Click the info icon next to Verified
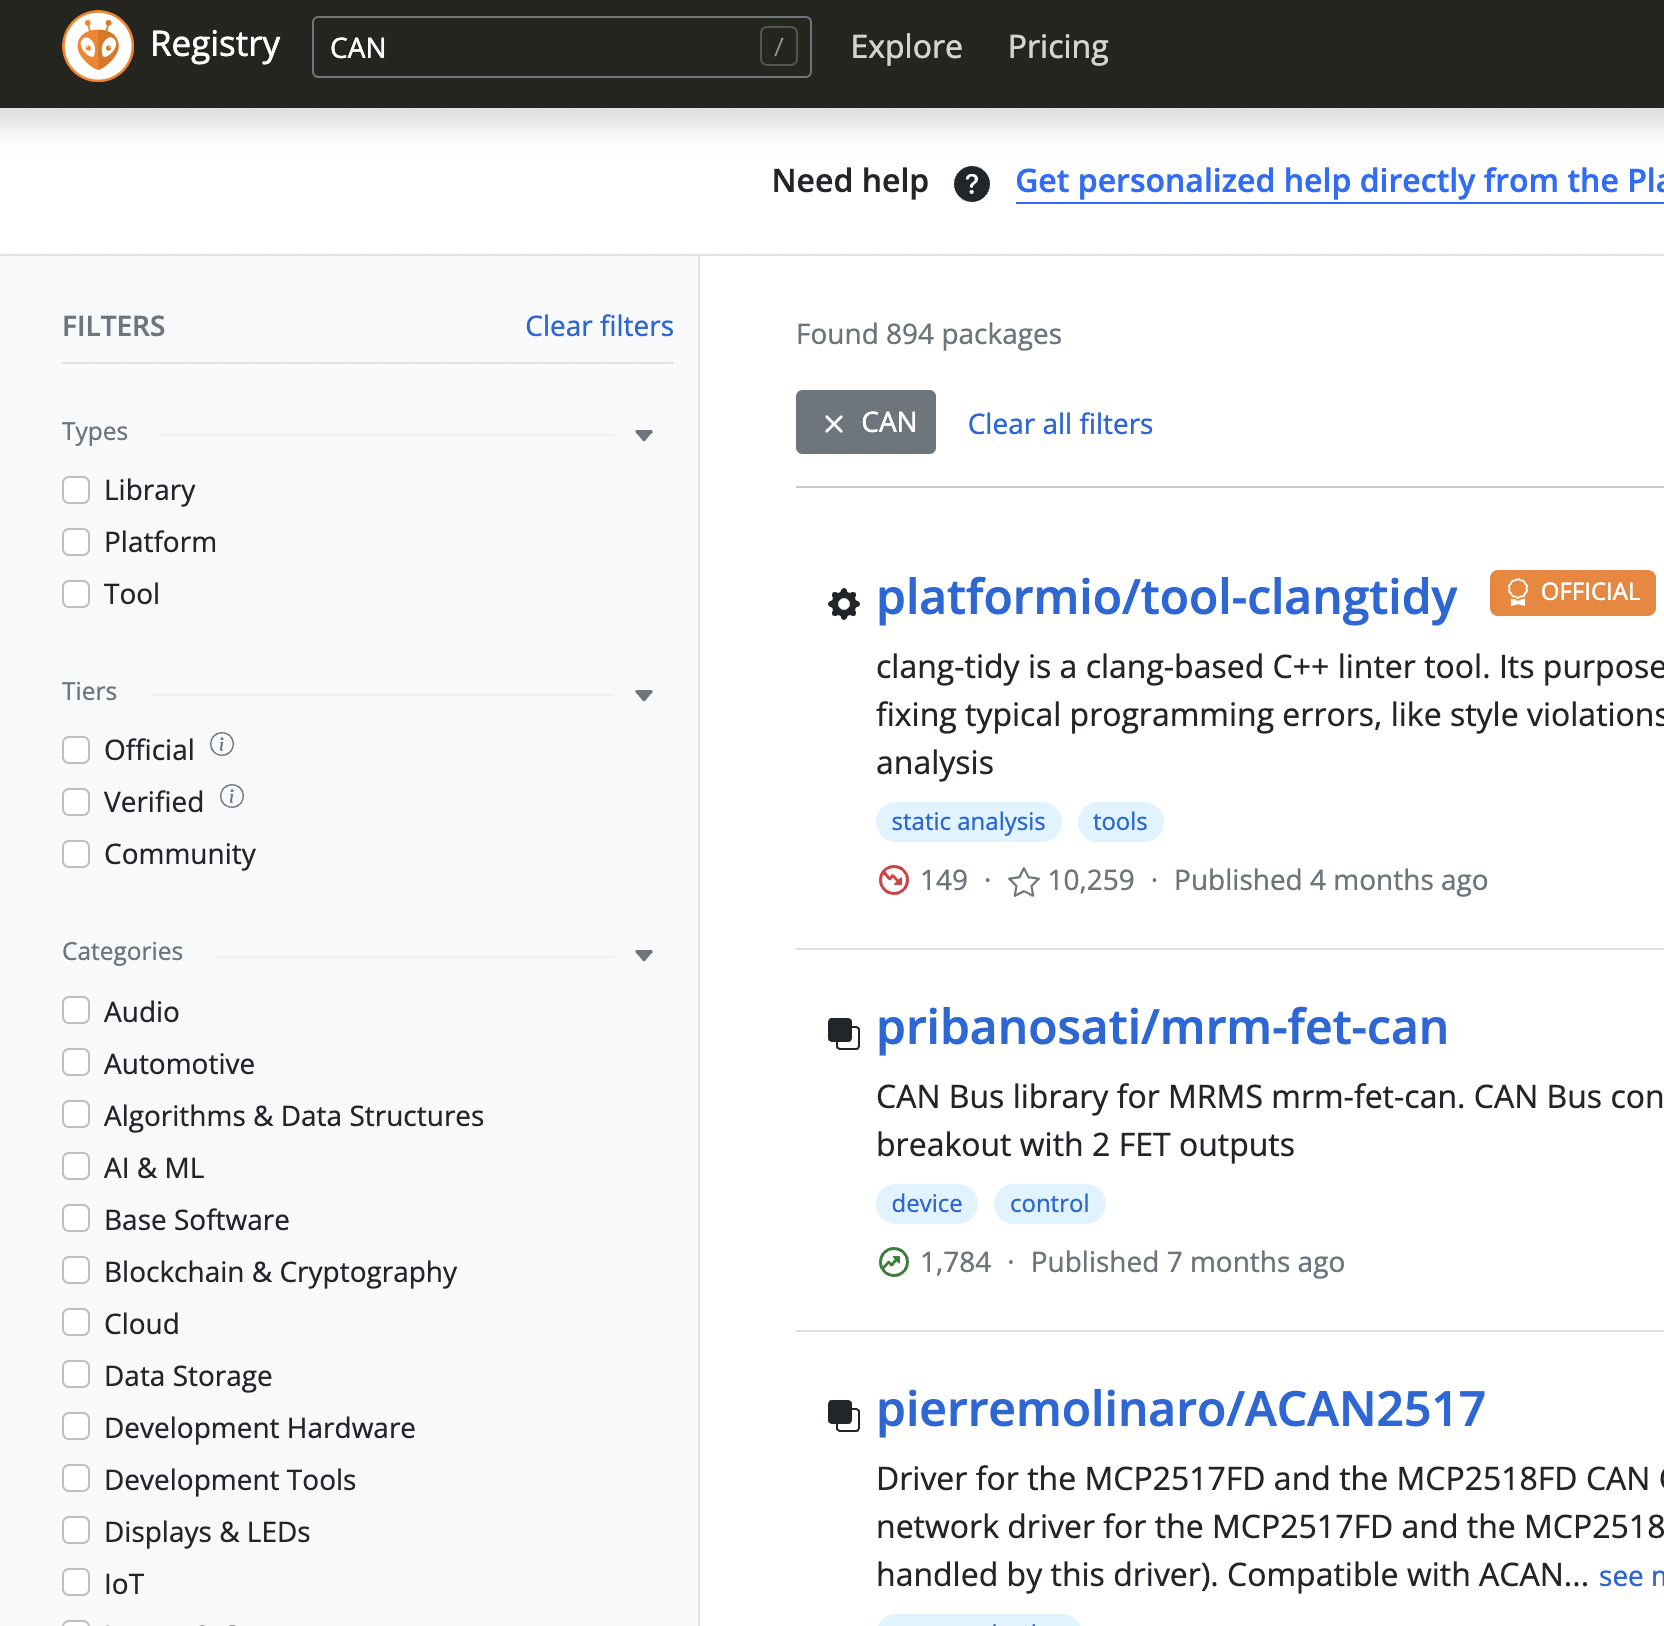 232,797
